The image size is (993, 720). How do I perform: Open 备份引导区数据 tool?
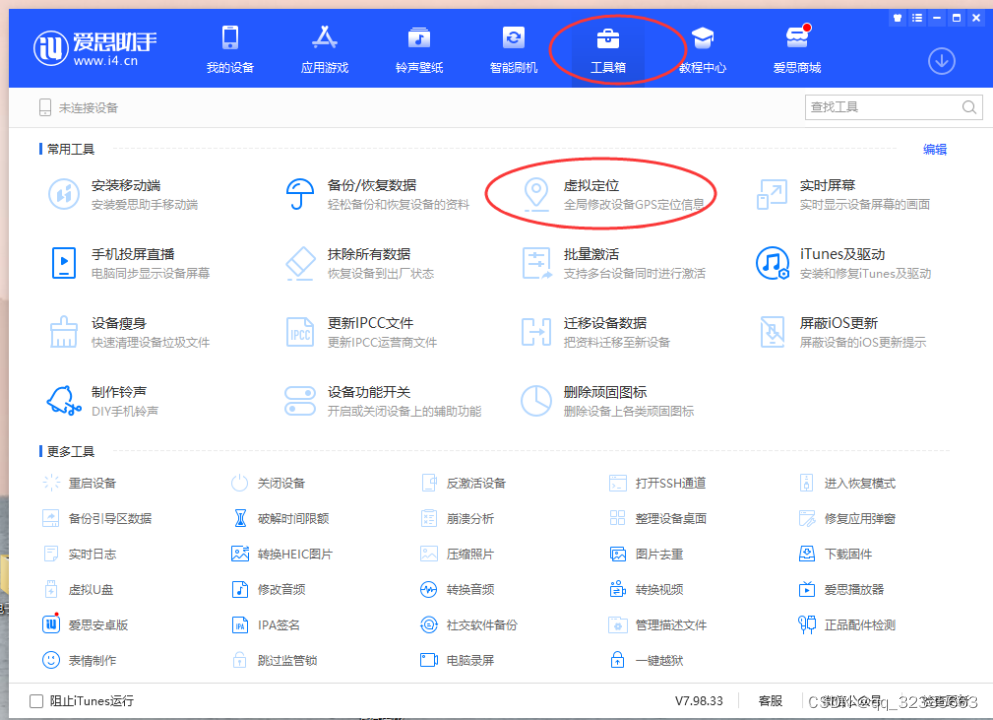(x=97, y=519)
